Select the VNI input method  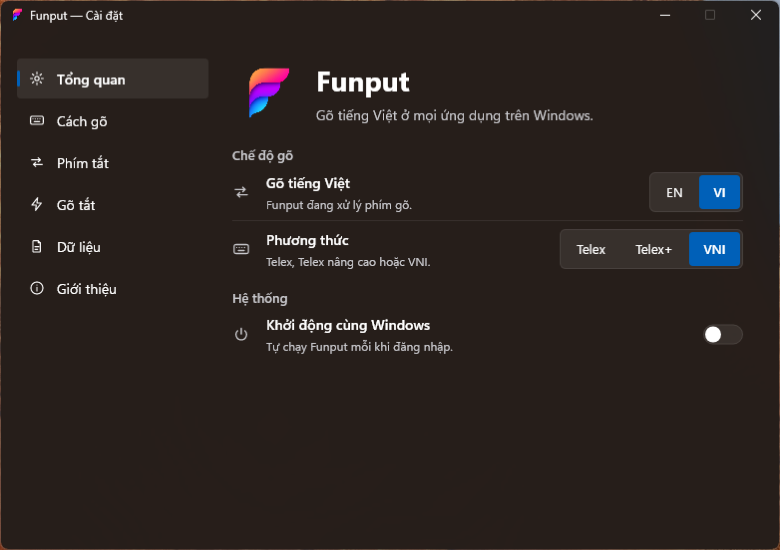(x=714, y=249)
